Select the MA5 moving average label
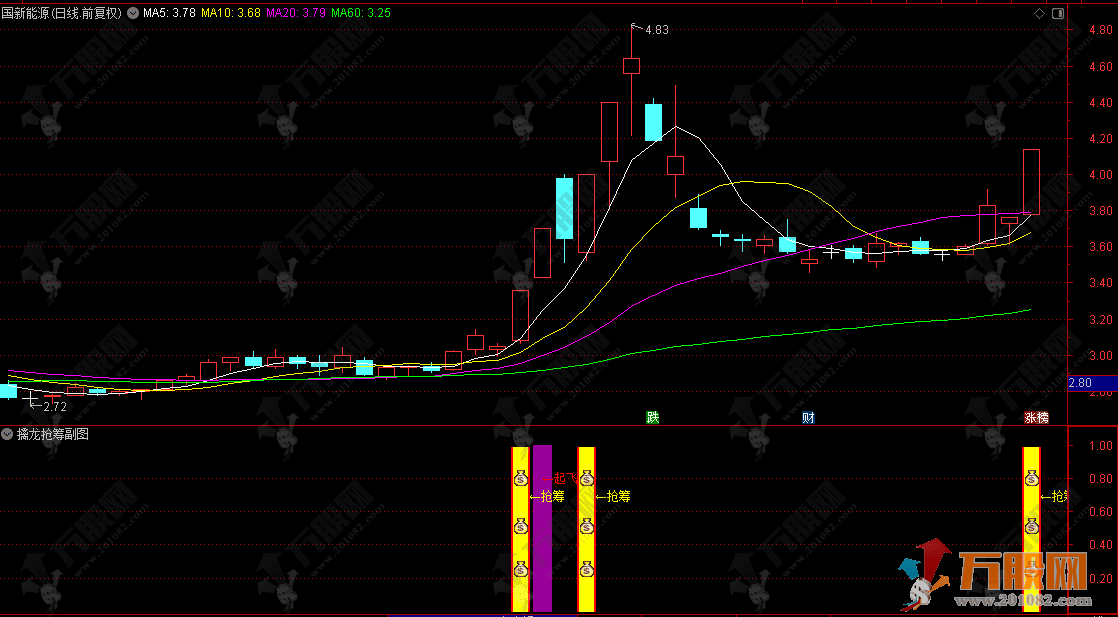Screen dimensions: 1118x617 [169, 13]
